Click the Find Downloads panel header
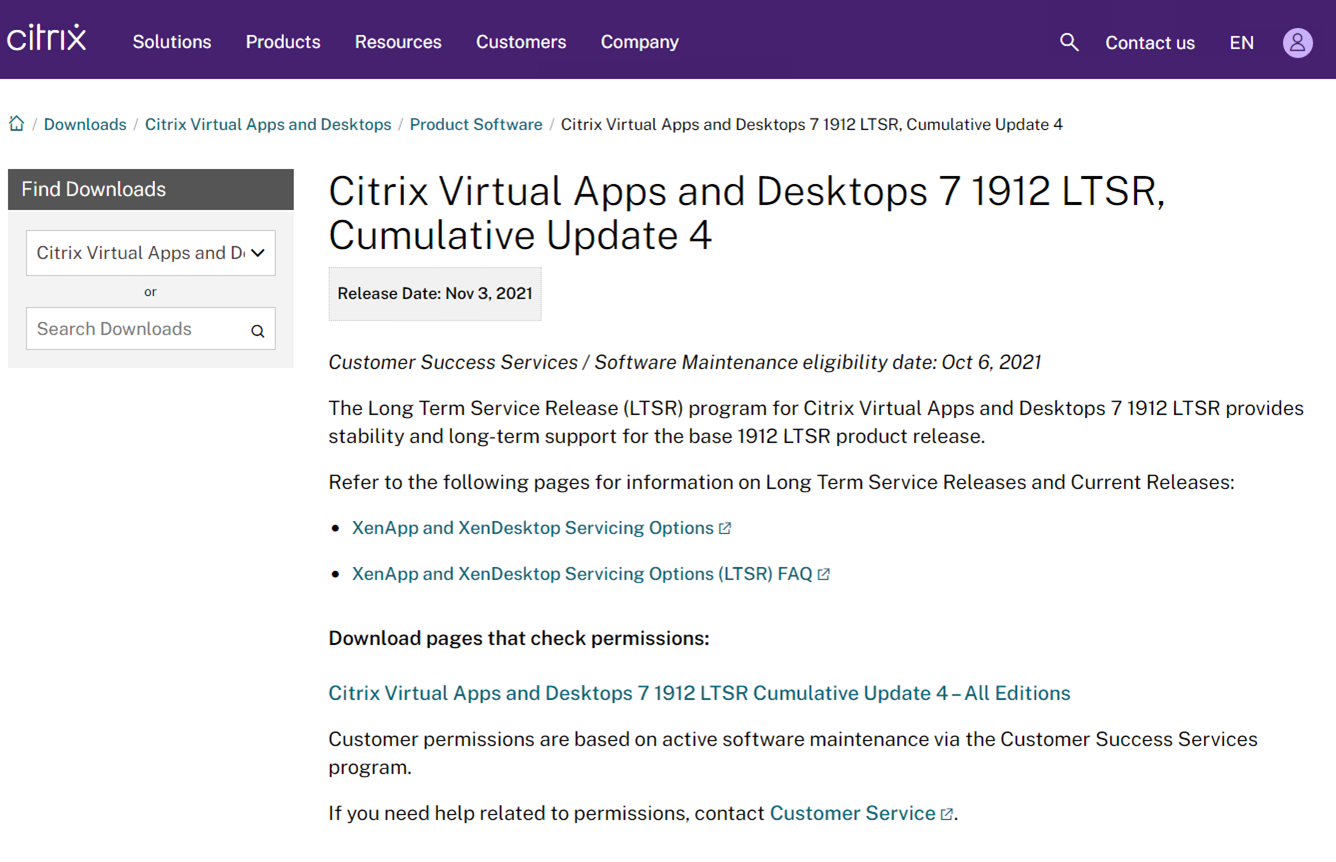Screen dimensions: 1336x862 [151, 189]
